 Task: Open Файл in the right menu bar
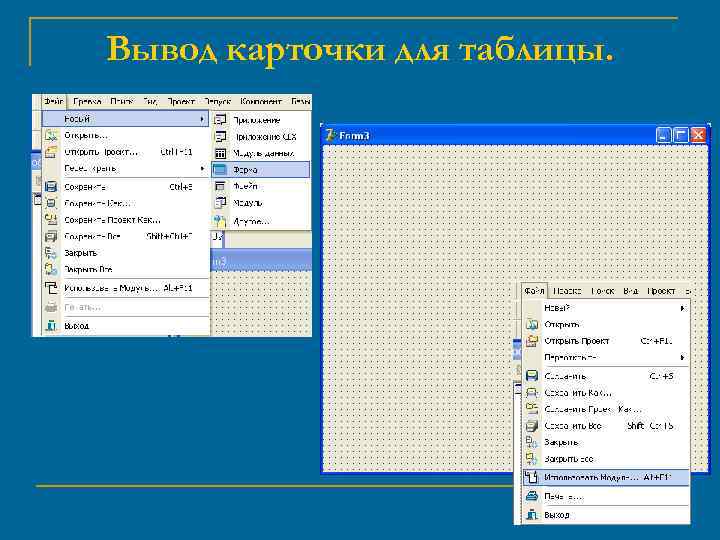(534, 291)
